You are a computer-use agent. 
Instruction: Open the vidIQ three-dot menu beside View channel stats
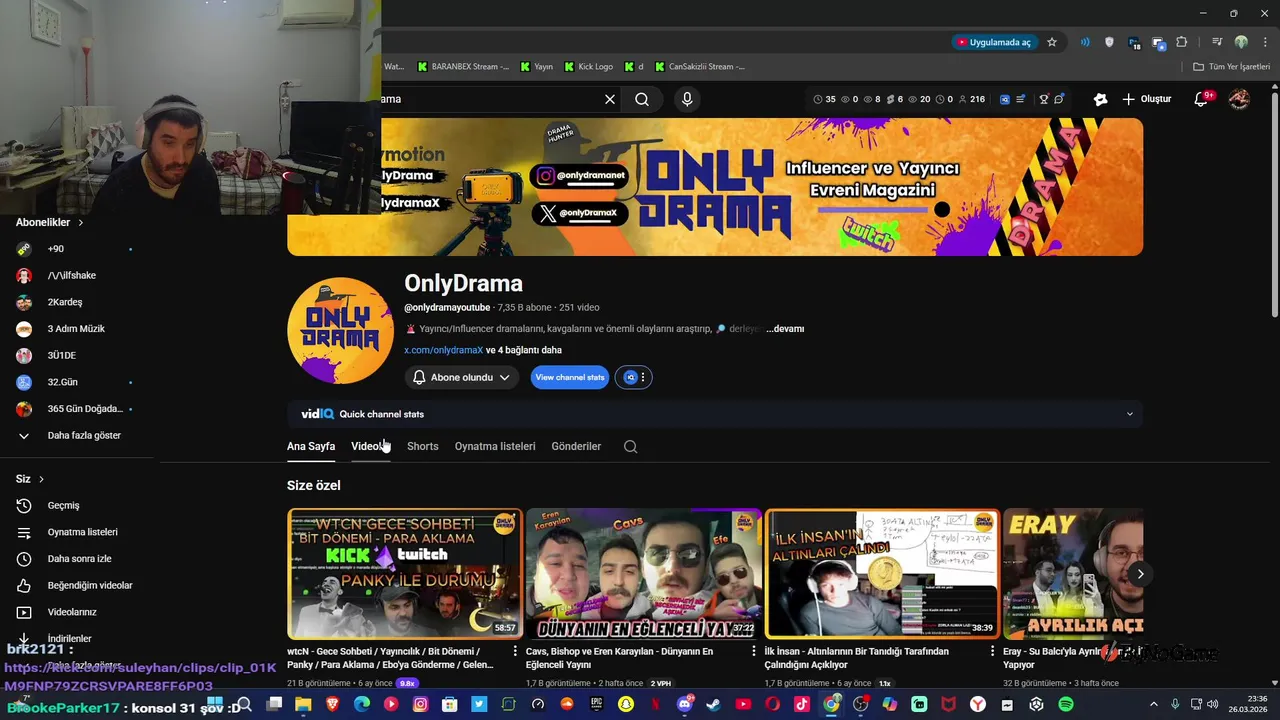click(x=643, y=377)
